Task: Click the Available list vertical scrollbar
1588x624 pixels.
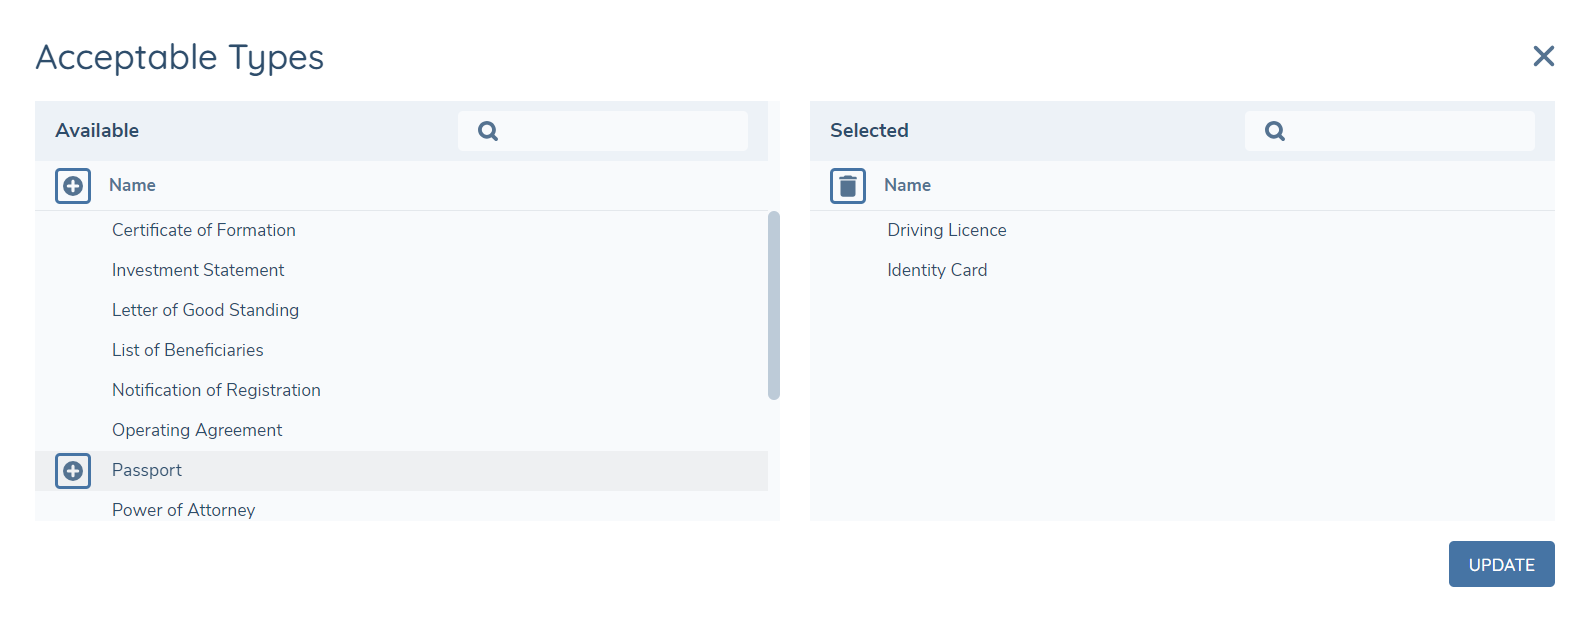Action: point(773,305)
